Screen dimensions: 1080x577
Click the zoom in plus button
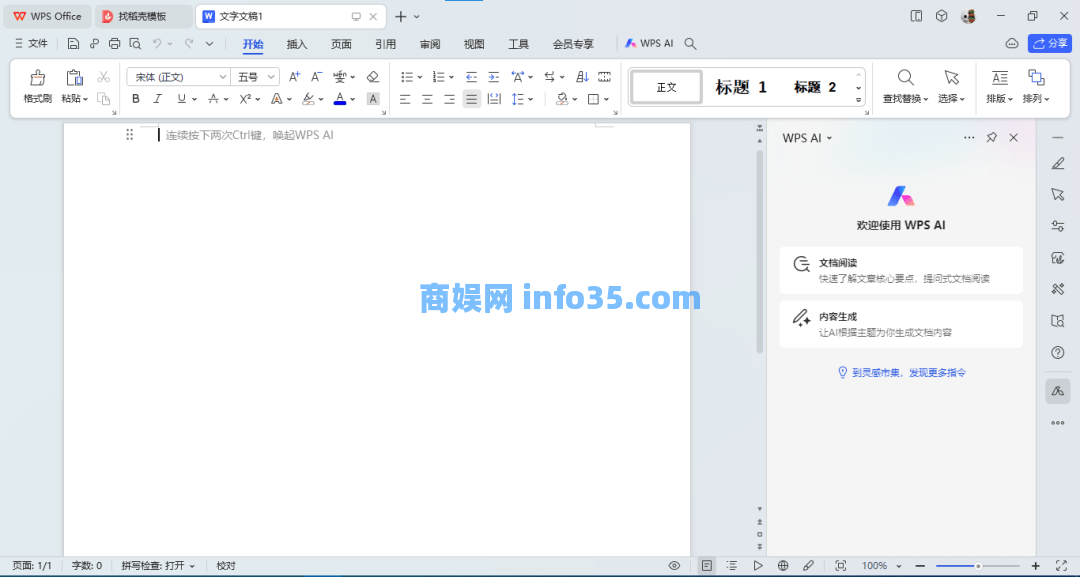1035,565
